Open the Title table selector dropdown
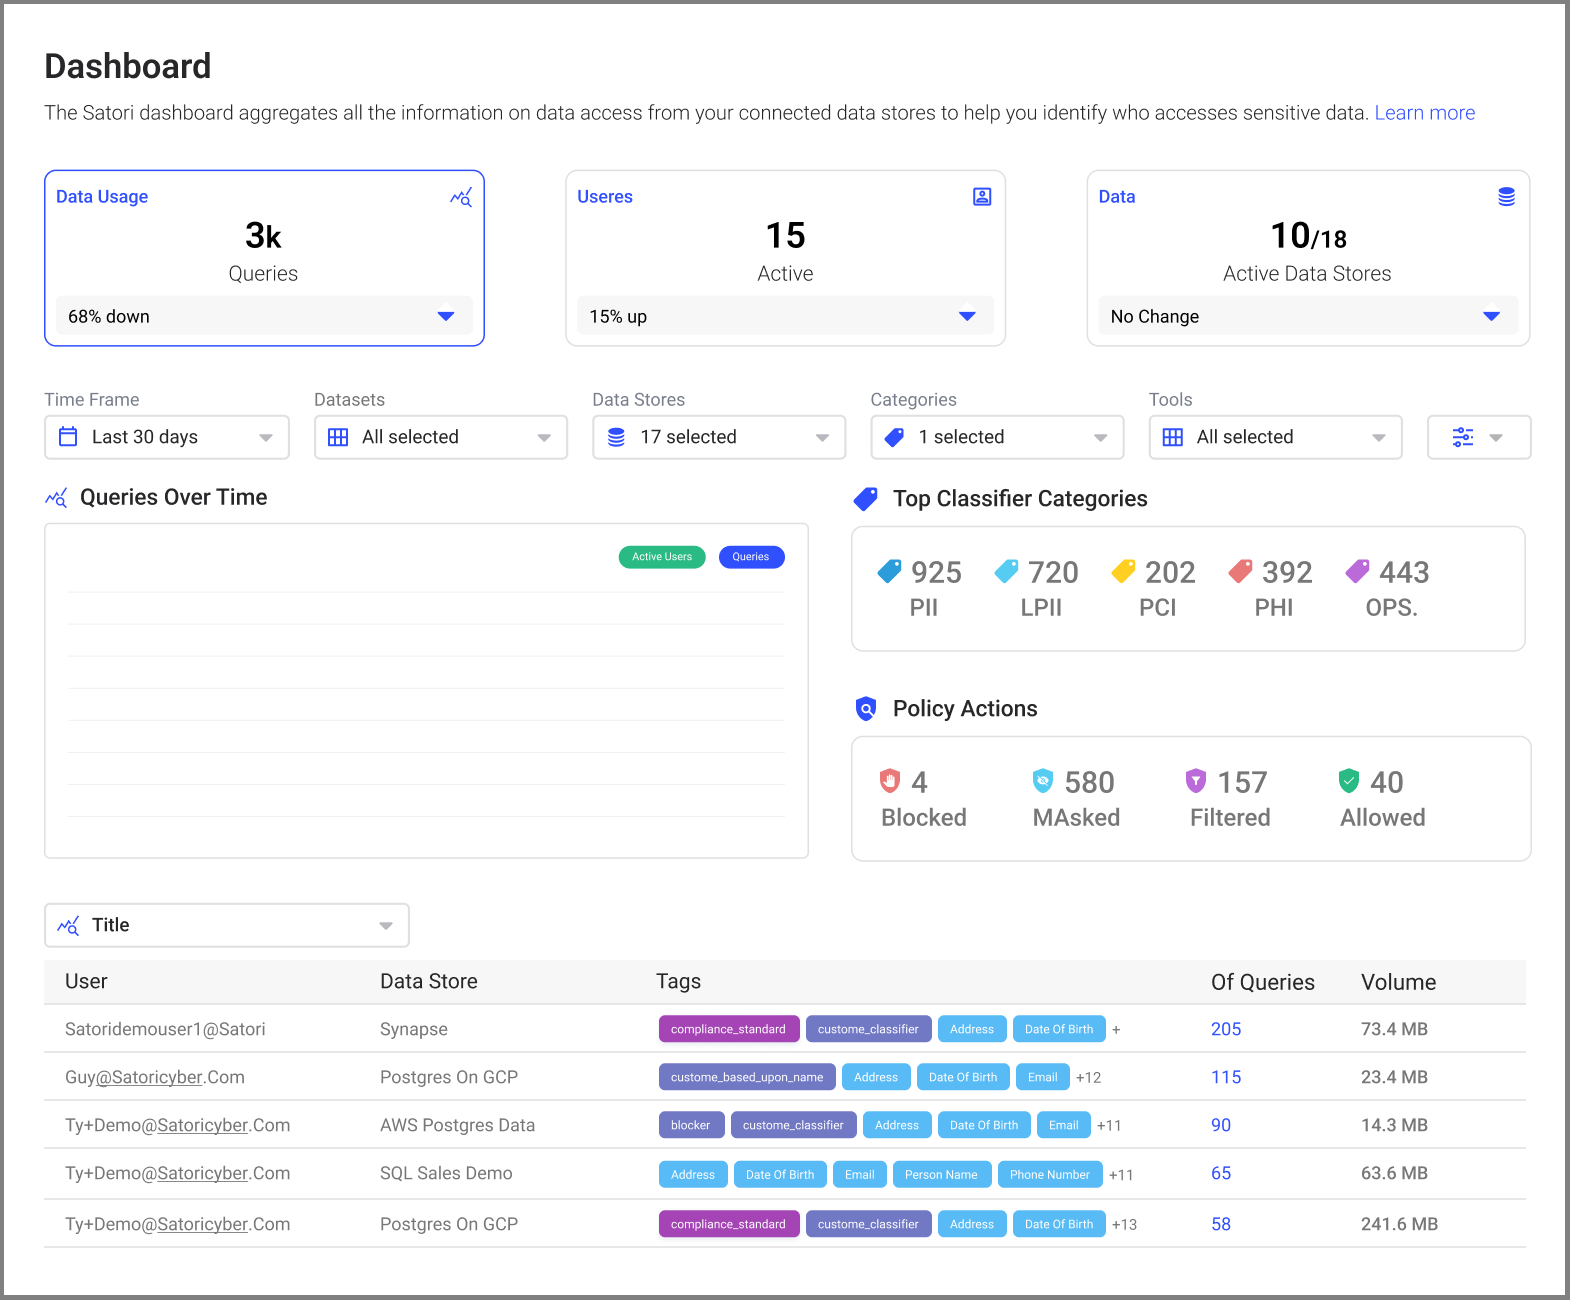Screen dimensions: 1570x1300 (227, 925)
